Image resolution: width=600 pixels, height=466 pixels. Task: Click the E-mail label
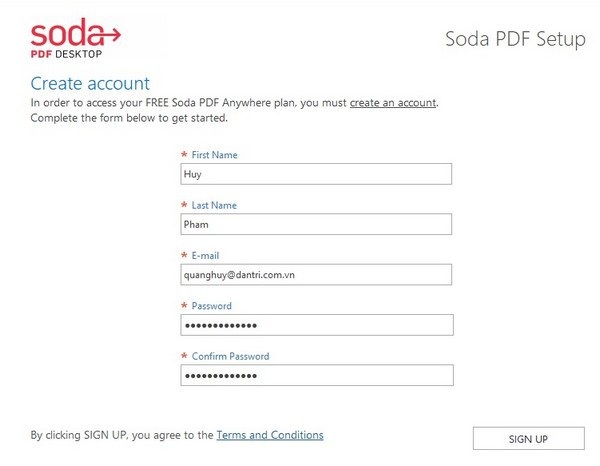pyautogui.click(x=205, y=256)
